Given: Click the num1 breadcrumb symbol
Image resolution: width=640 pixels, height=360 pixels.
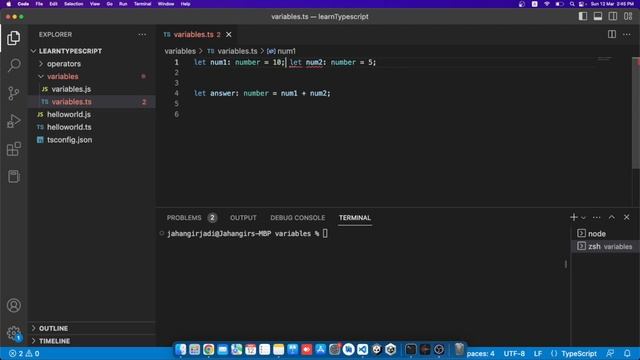Looking at the screenshot, I should (x=282, y=51).
